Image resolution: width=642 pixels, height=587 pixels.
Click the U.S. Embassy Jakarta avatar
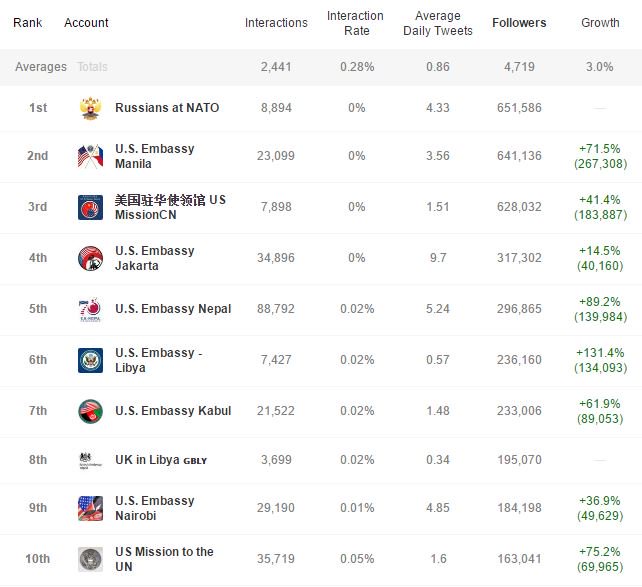tap(90, 258)
